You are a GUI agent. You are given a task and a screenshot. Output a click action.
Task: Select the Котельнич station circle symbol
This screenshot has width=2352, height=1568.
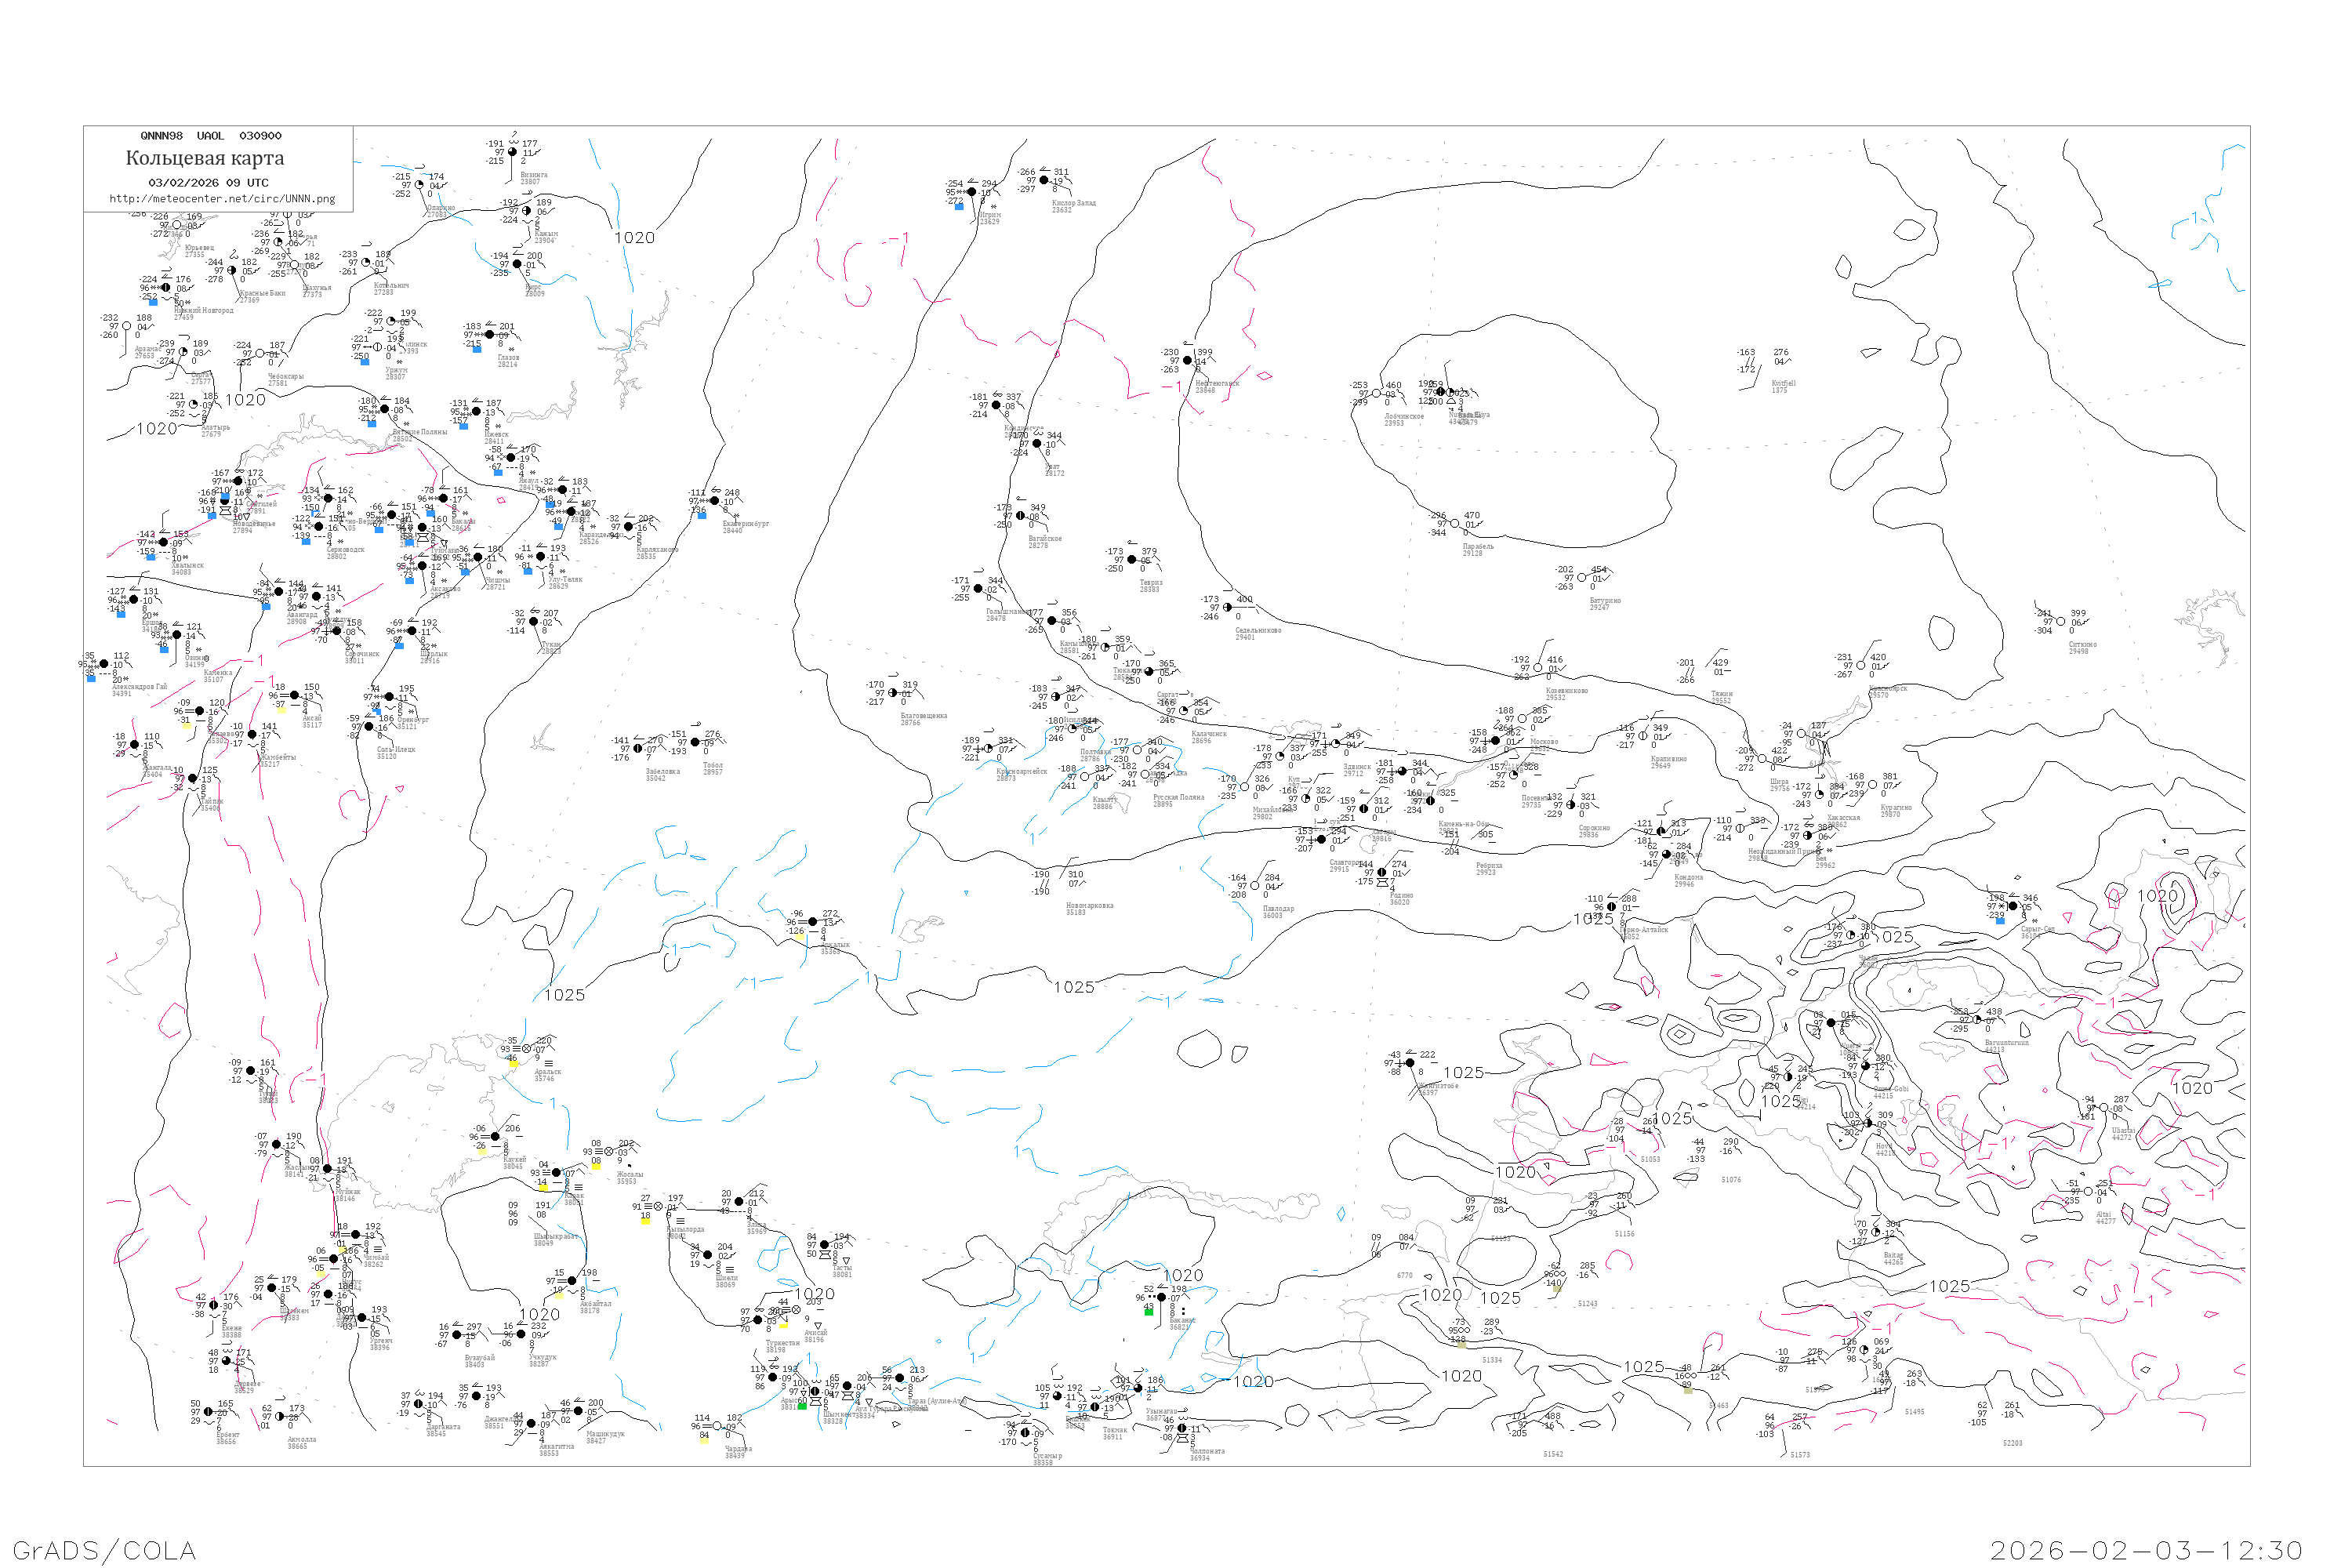click(x=366, y=263)
